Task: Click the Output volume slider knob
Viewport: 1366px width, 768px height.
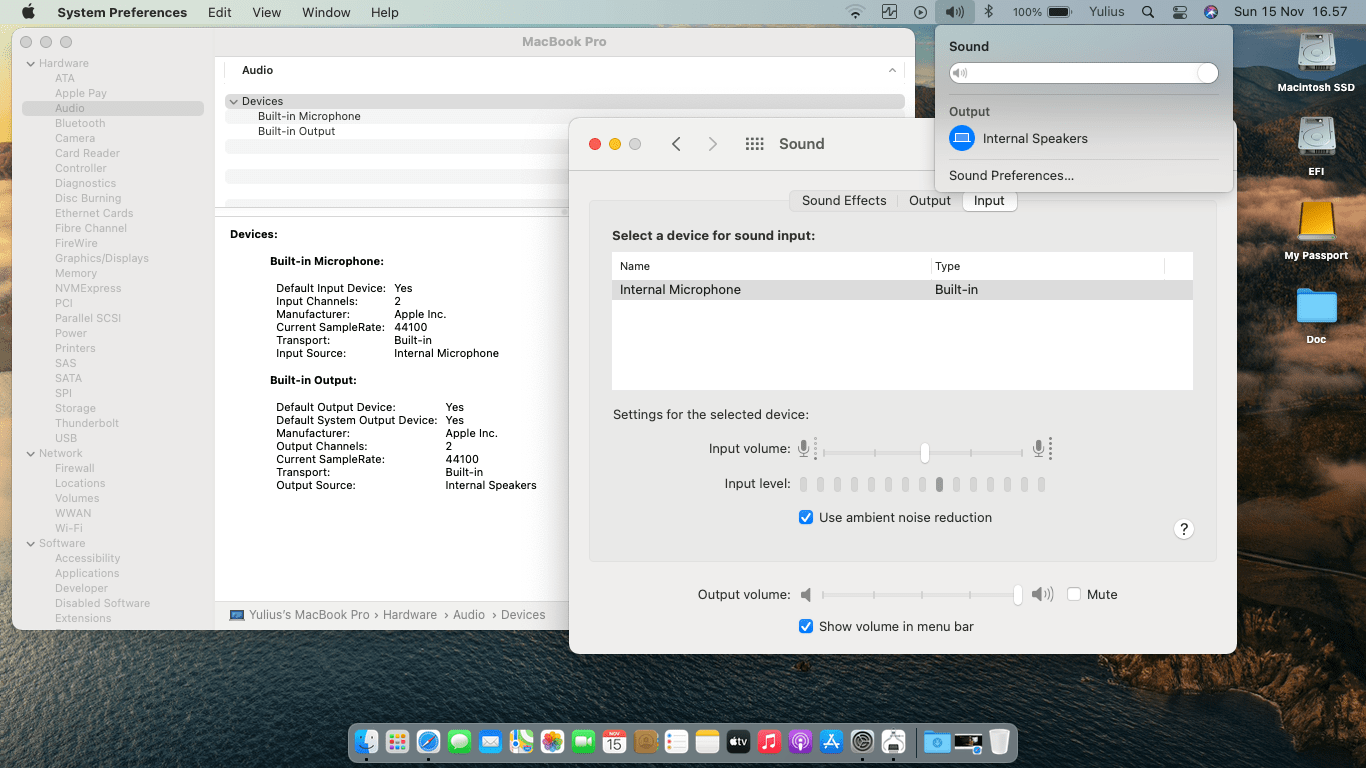Action: pyautogui.click(x=1018, y=594)
